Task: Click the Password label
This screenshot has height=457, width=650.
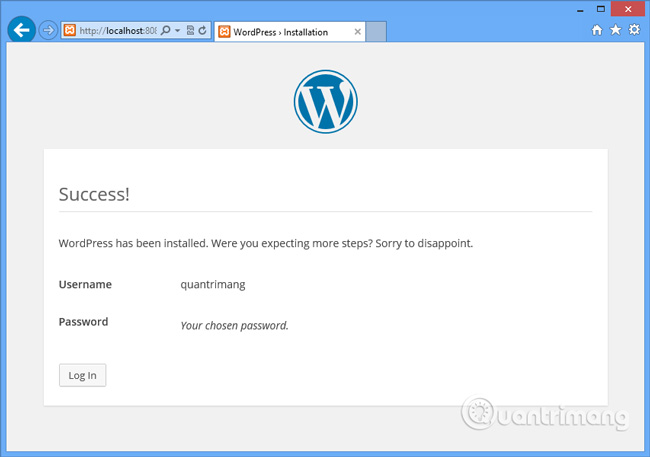Action: (83, 322)
